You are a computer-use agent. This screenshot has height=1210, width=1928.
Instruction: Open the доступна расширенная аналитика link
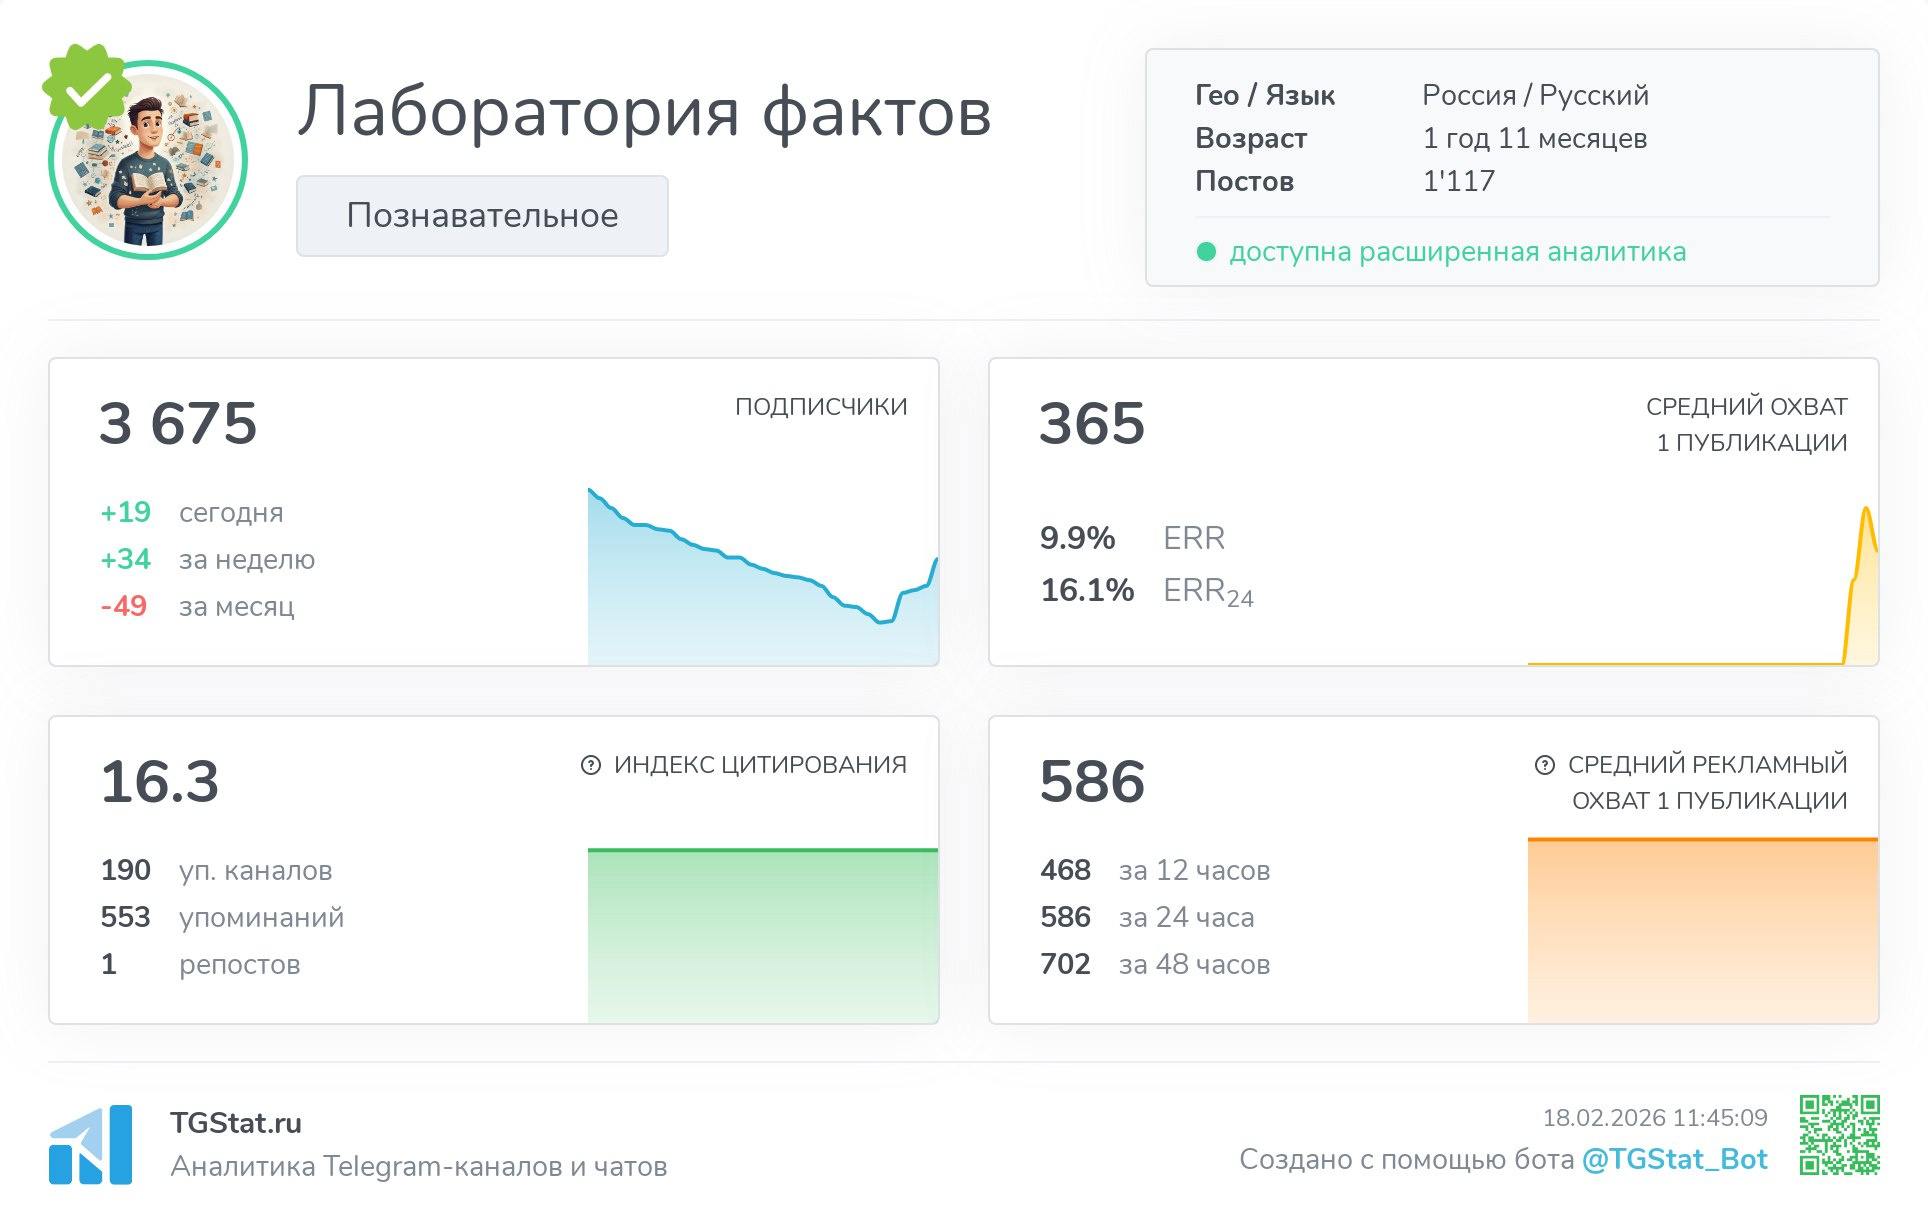[1457, 252]
